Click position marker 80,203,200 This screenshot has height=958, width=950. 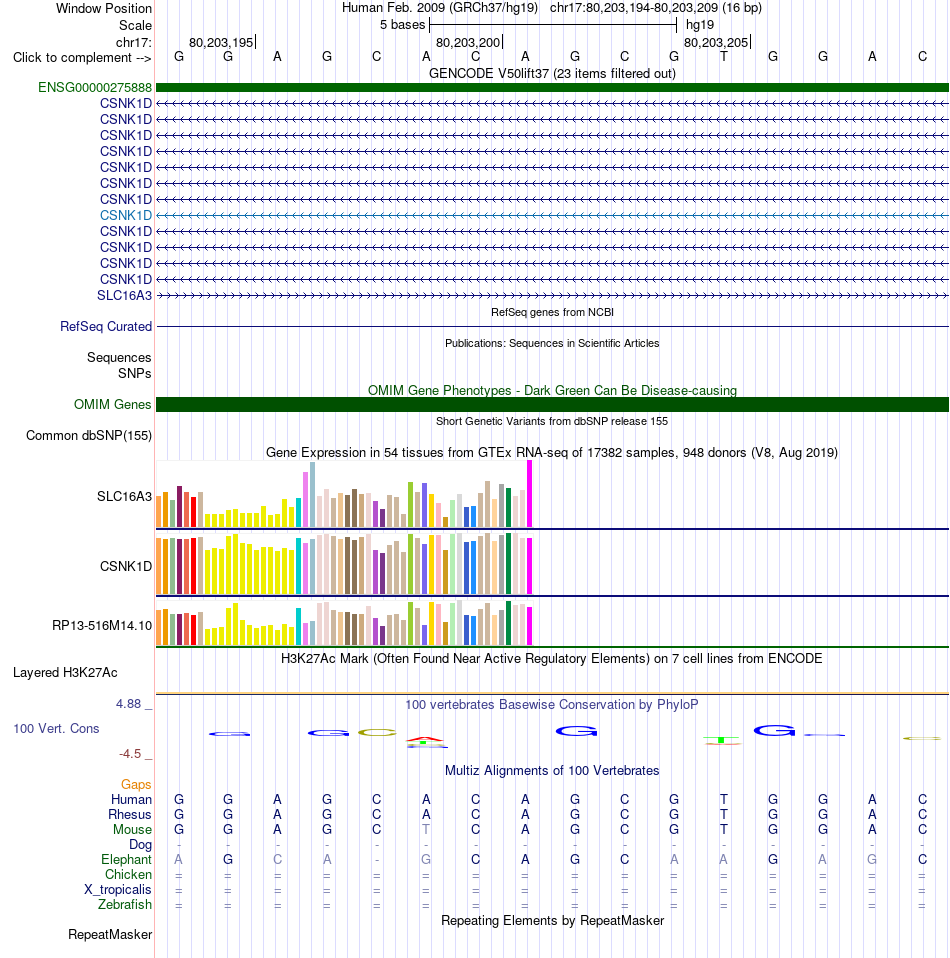tap(469, 42)
